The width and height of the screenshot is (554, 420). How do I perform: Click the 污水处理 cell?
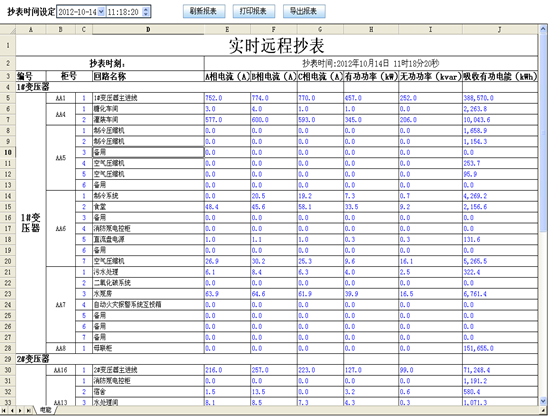pyautogui.click(x=148, y=272)
